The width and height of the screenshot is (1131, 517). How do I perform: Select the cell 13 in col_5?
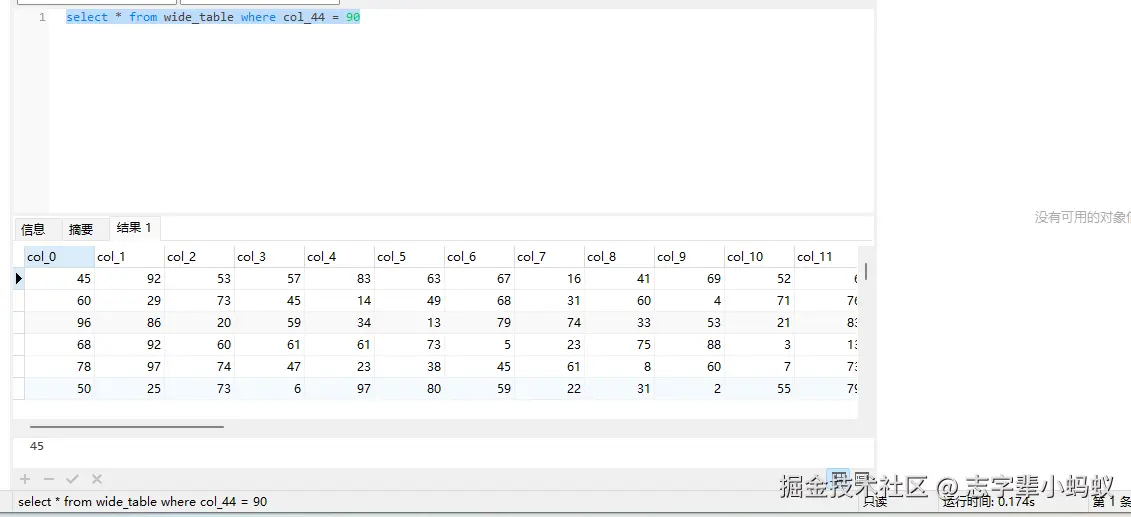410,322
